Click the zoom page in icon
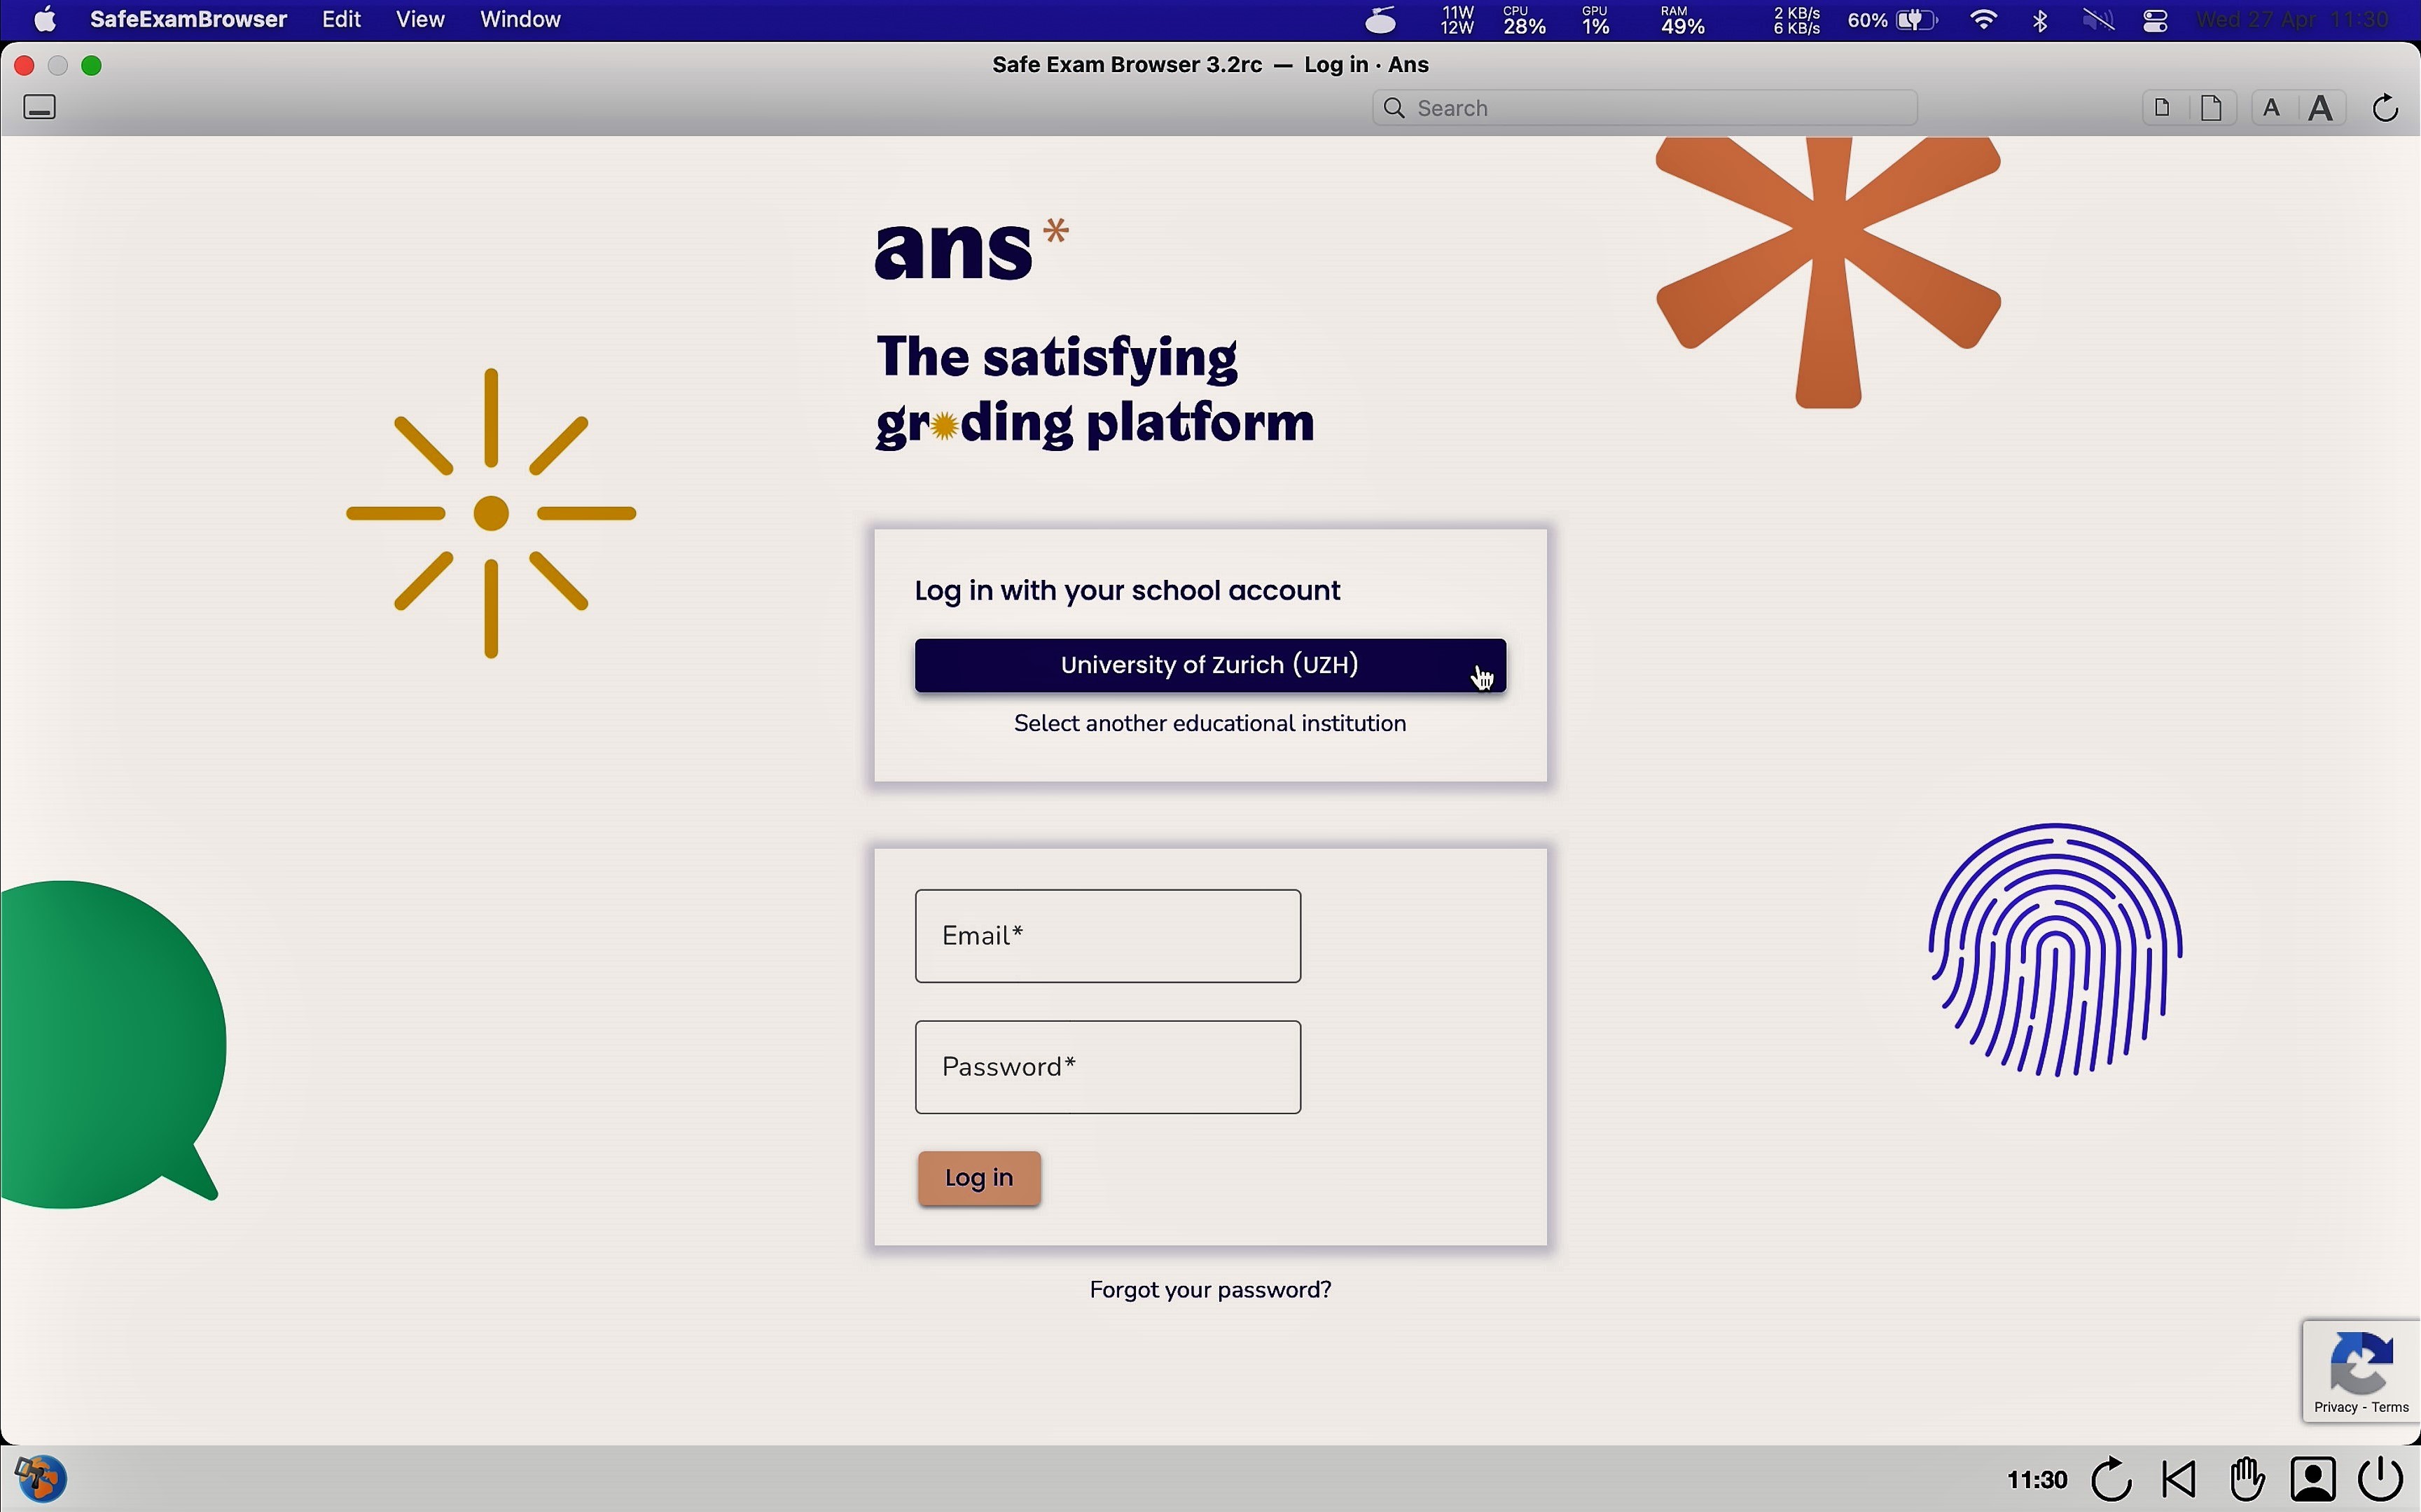 pyautogui.click(x=2213, y=108)
